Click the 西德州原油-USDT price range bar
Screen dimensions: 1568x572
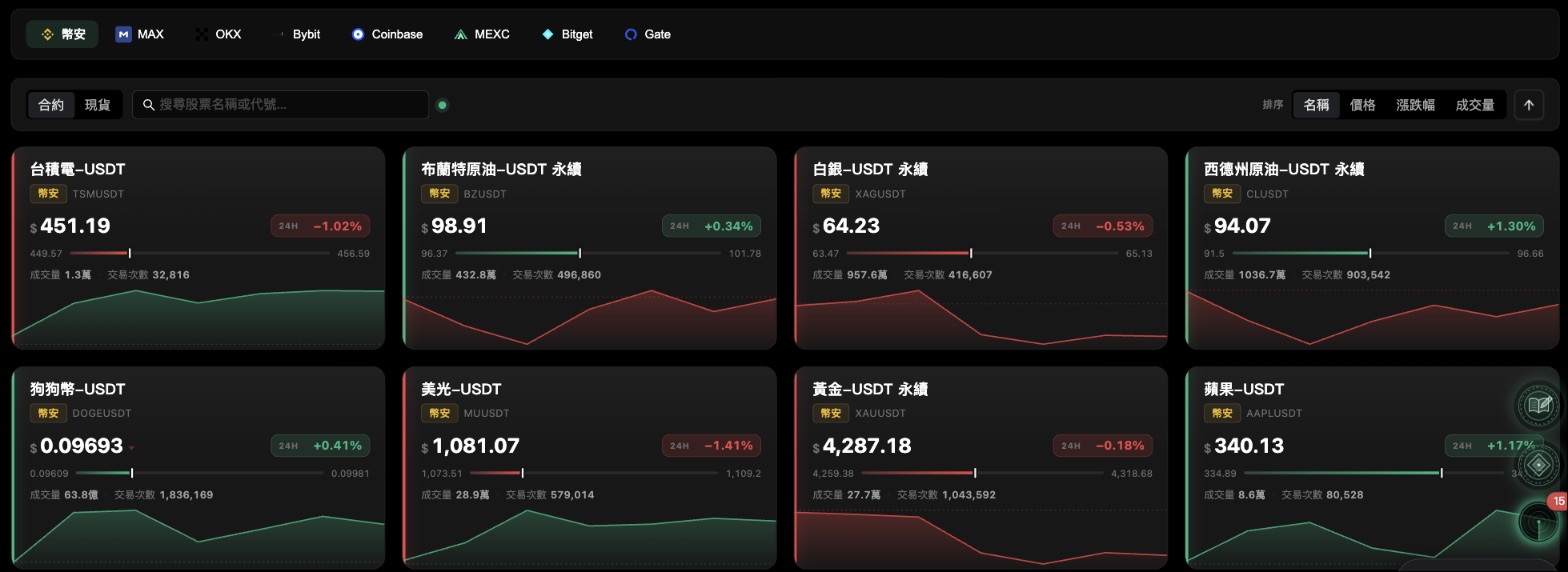[x=1370, y=254]
